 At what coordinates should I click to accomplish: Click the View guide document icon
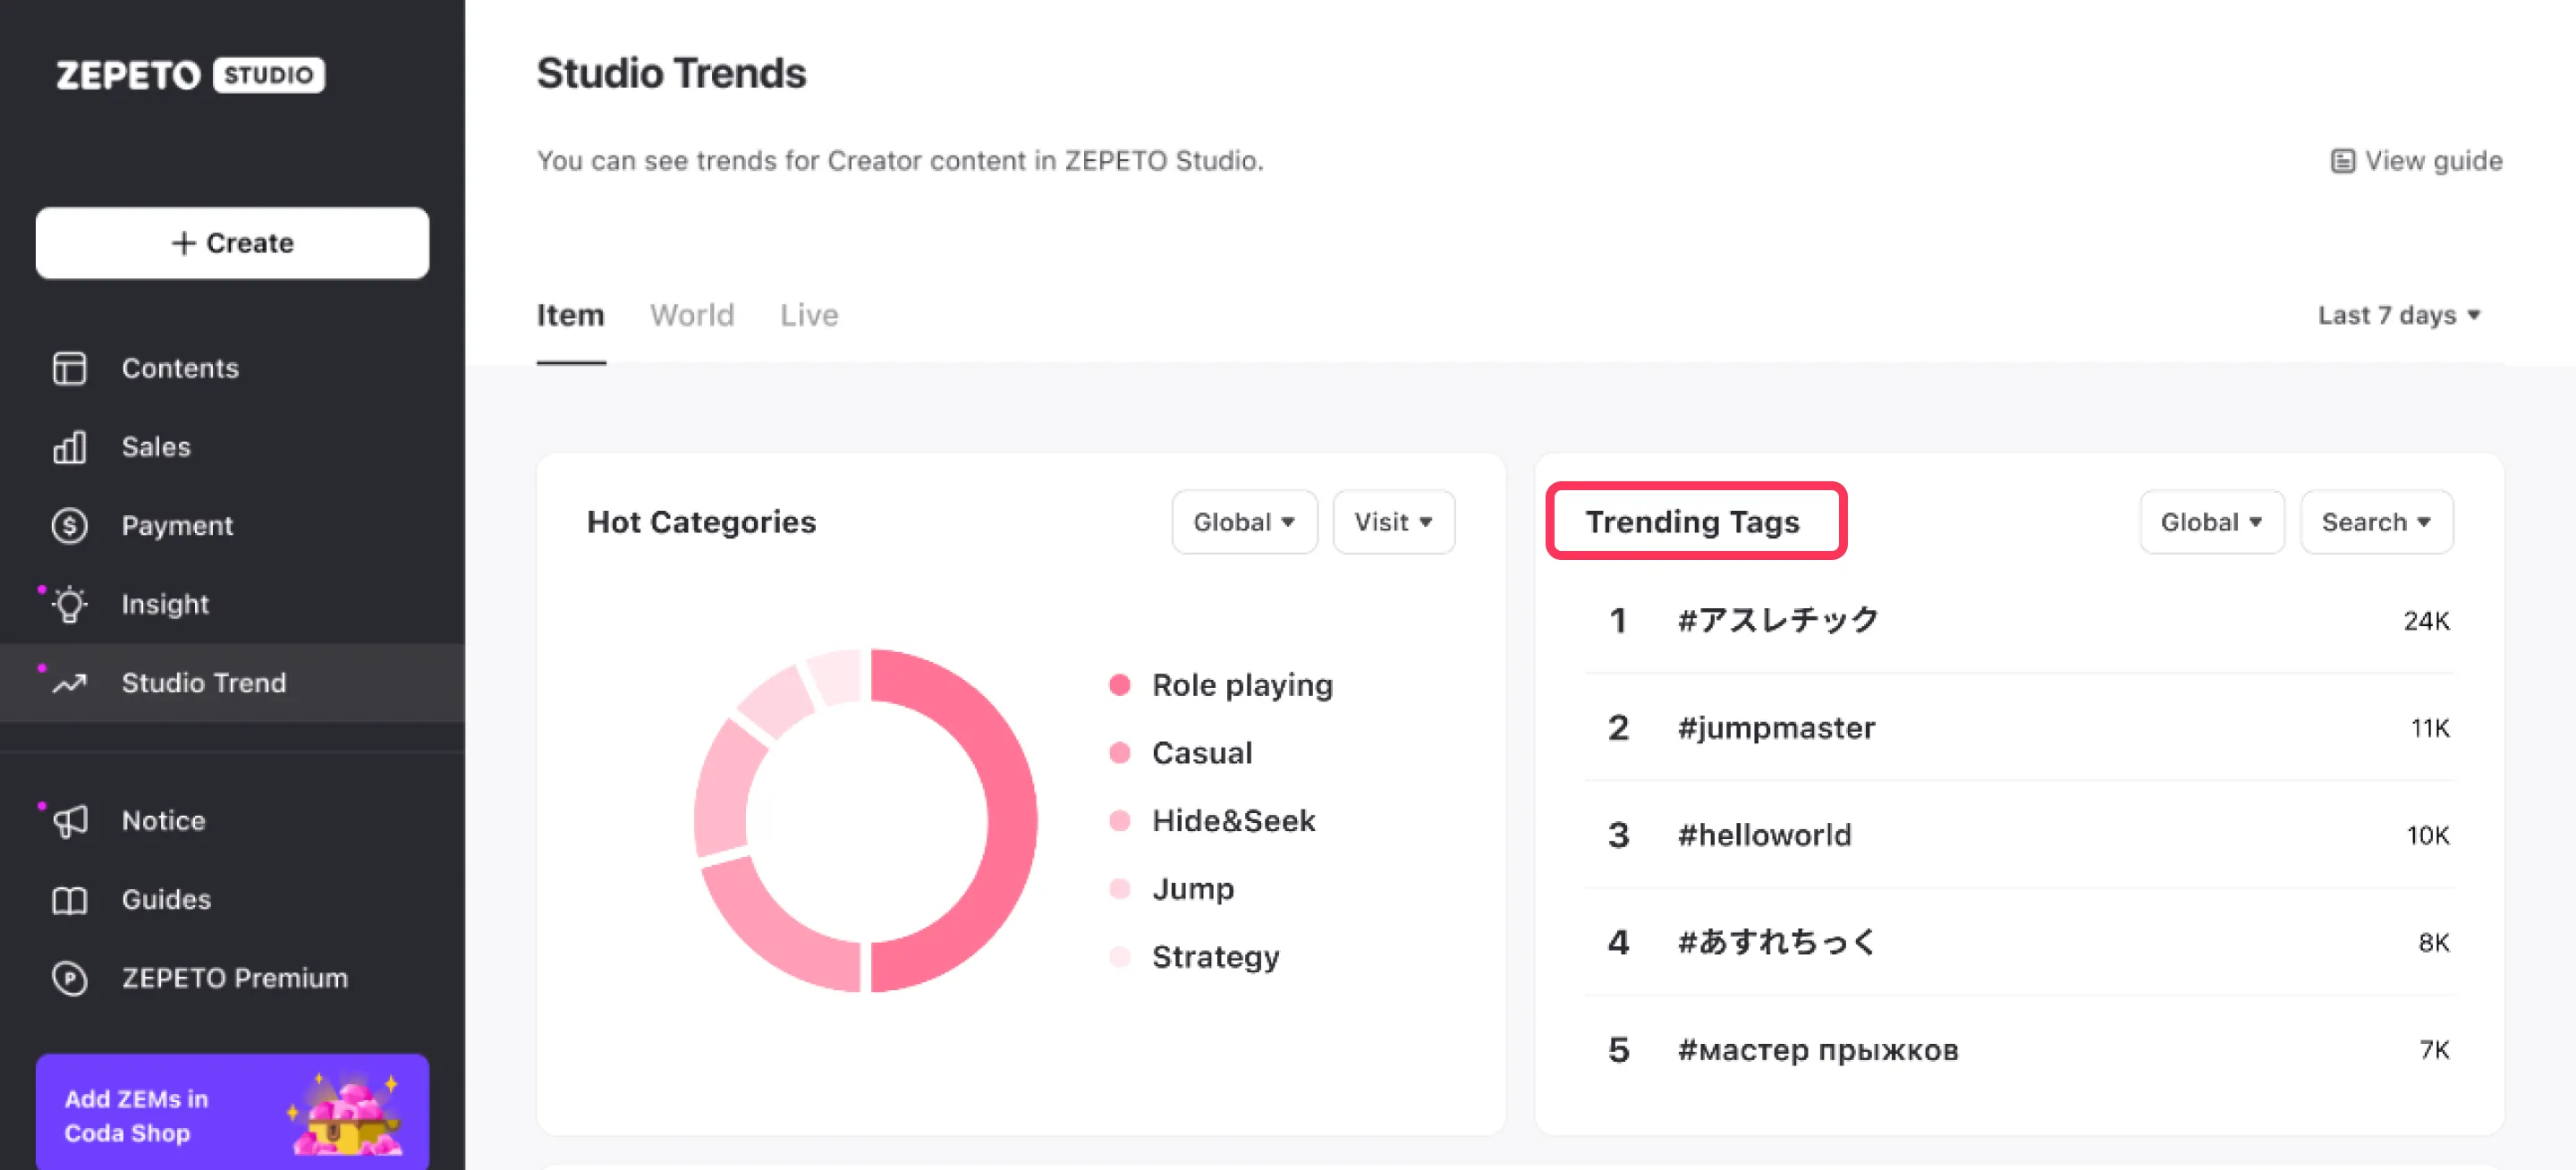coord(2342,161)
